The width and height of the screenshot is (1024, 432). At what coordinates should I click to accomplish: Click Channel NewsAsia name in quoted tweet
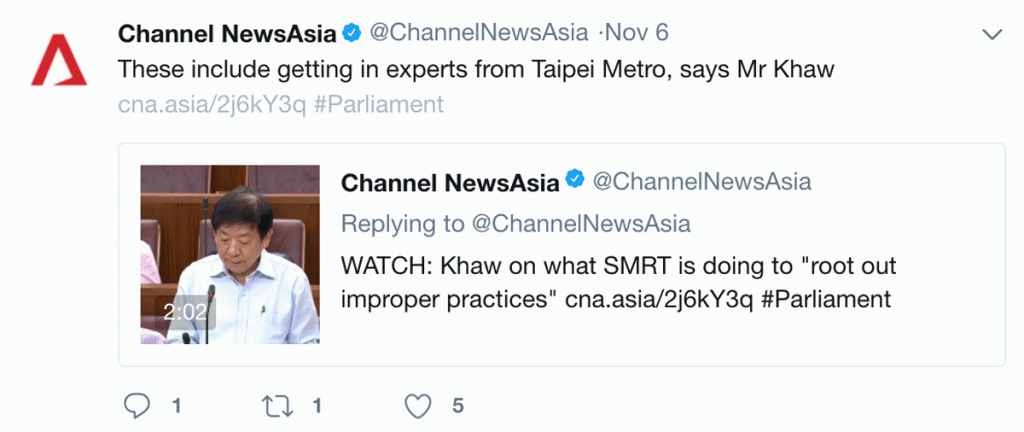pyautogui.click(x=450, y=182)
